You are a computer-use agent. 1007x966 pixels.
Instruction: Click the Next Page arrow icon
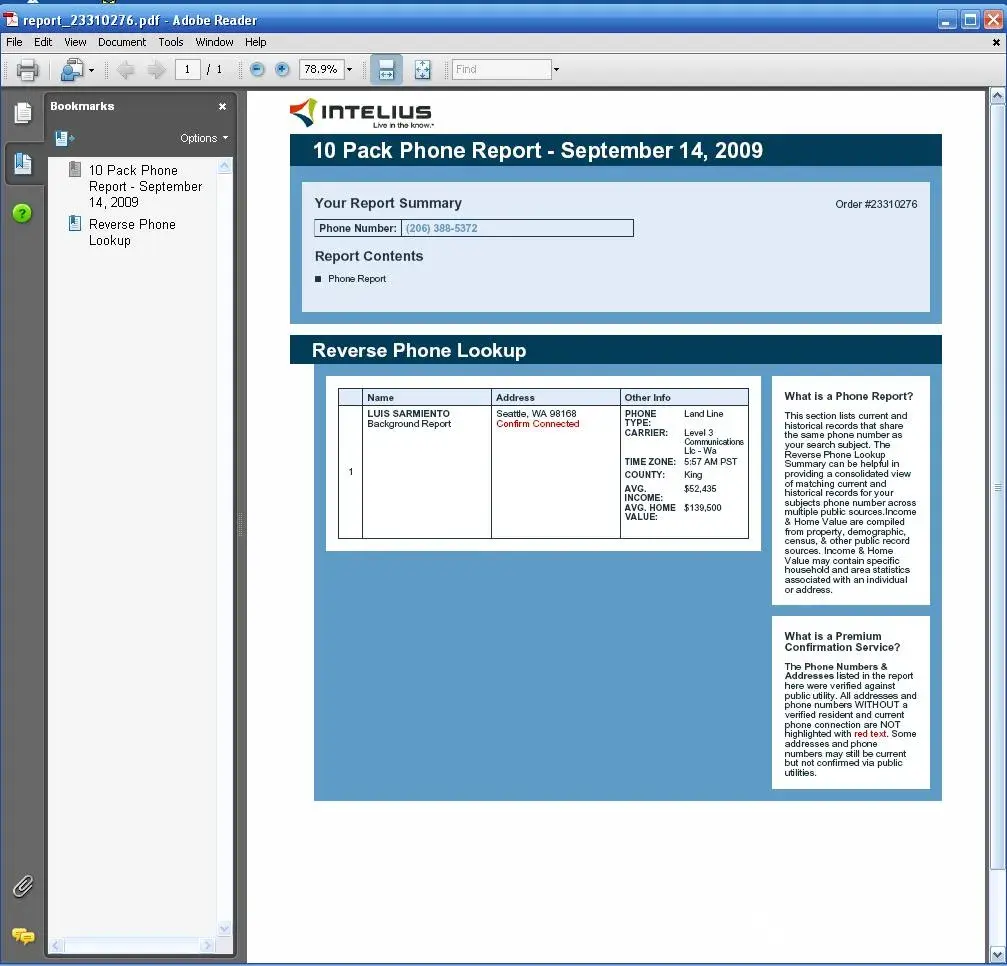coord(156,70)
